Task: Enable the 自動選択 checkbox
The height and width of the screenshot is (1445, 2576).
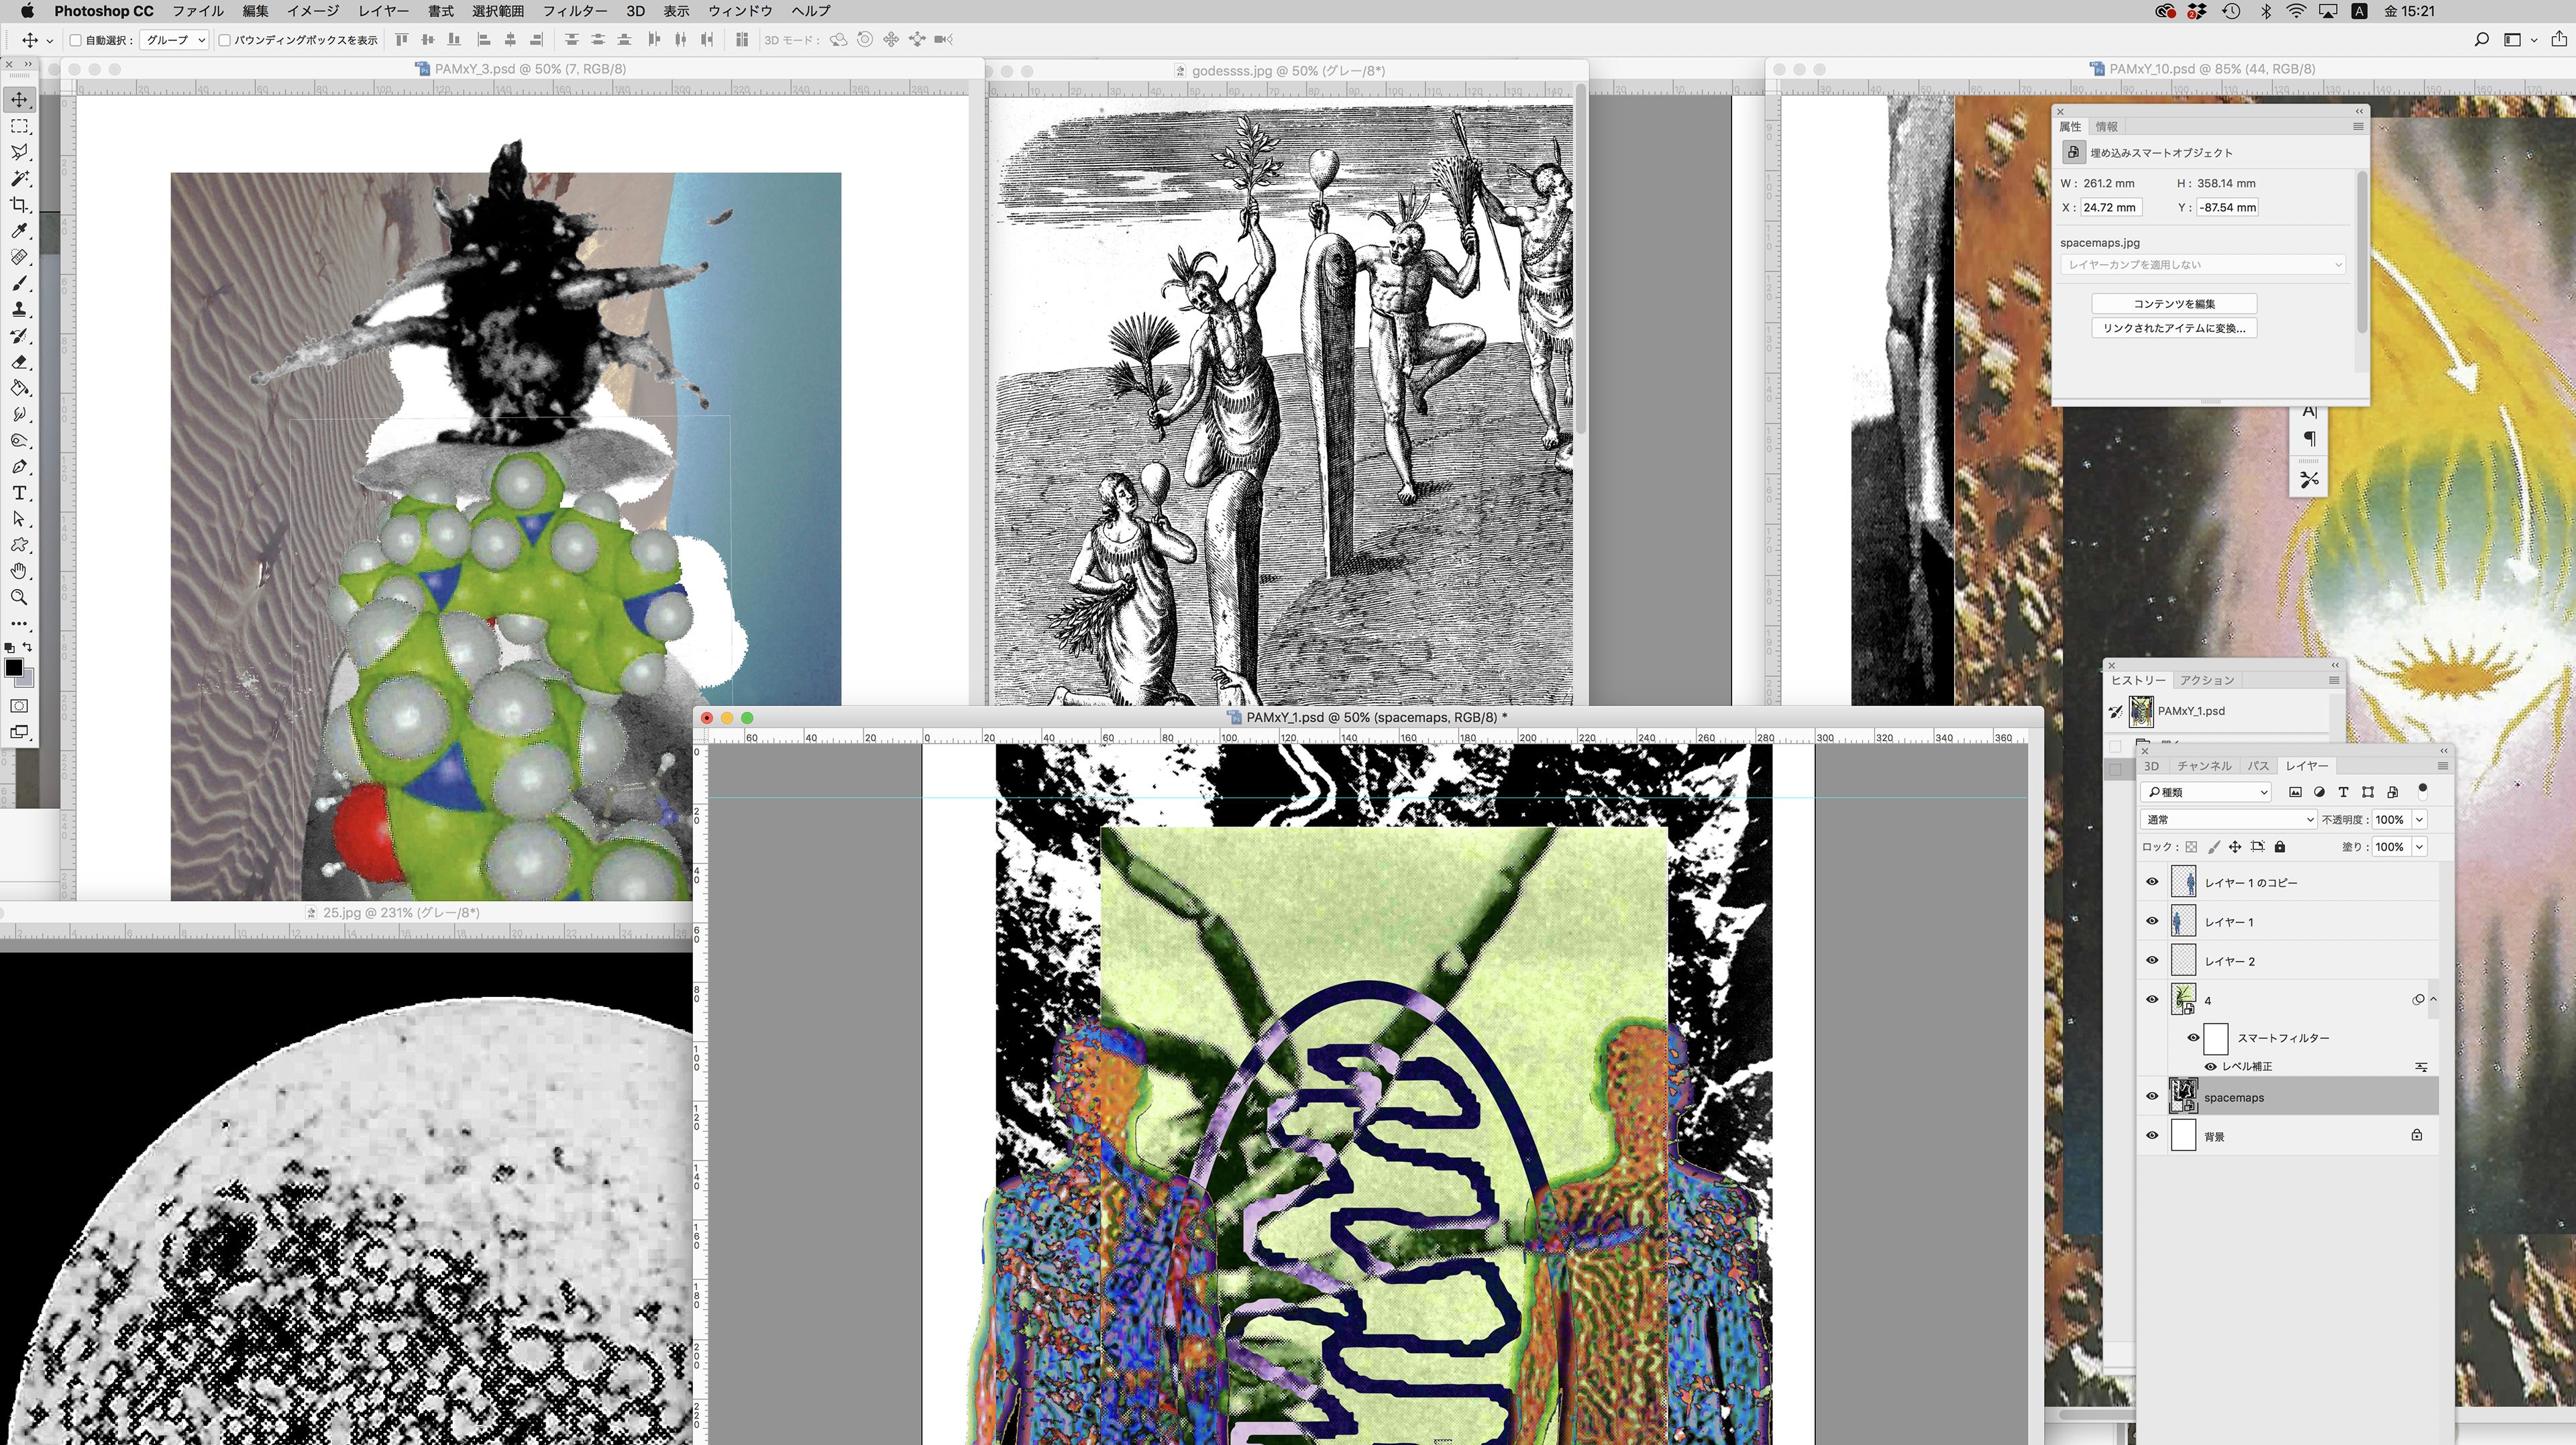Action: [76, 40]
